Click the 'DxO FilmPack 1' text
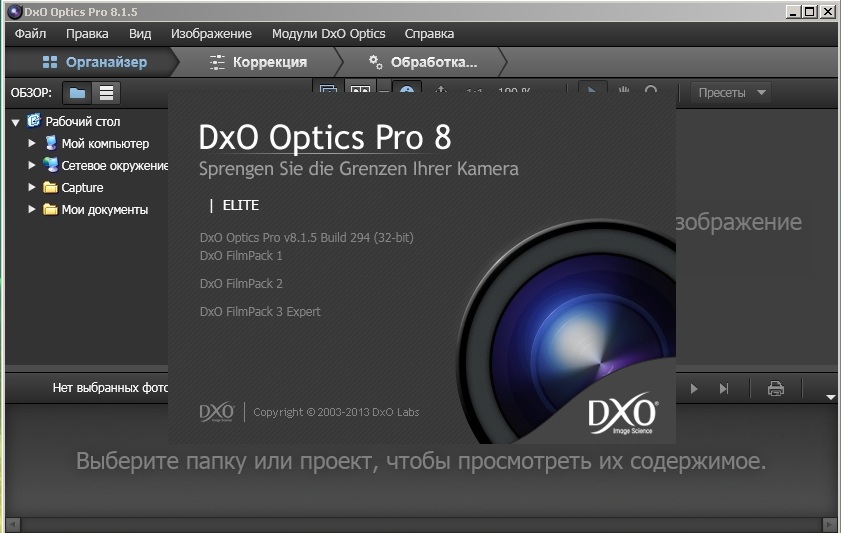Viewport: 841px width, 533px height. [x=241, y=256]
